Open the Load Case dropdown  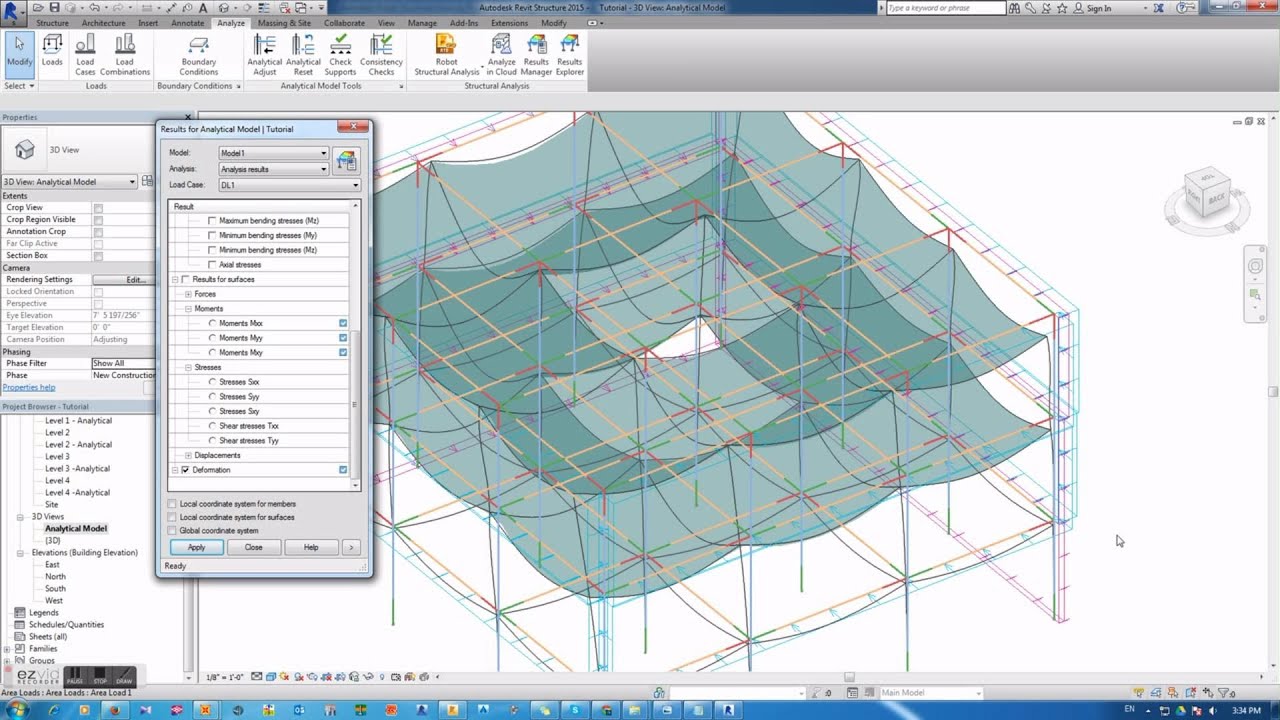tap(356, 185)
